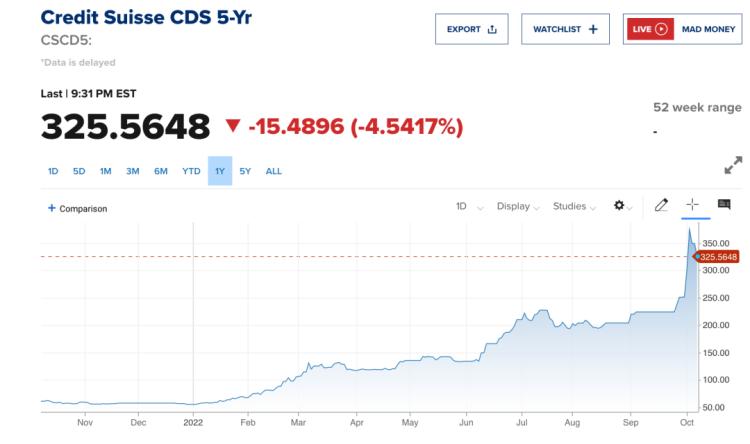This screenshot has width=750, height=444.
Task: Click the plus icon beside Comparison
Action: [x=52, y=208]
